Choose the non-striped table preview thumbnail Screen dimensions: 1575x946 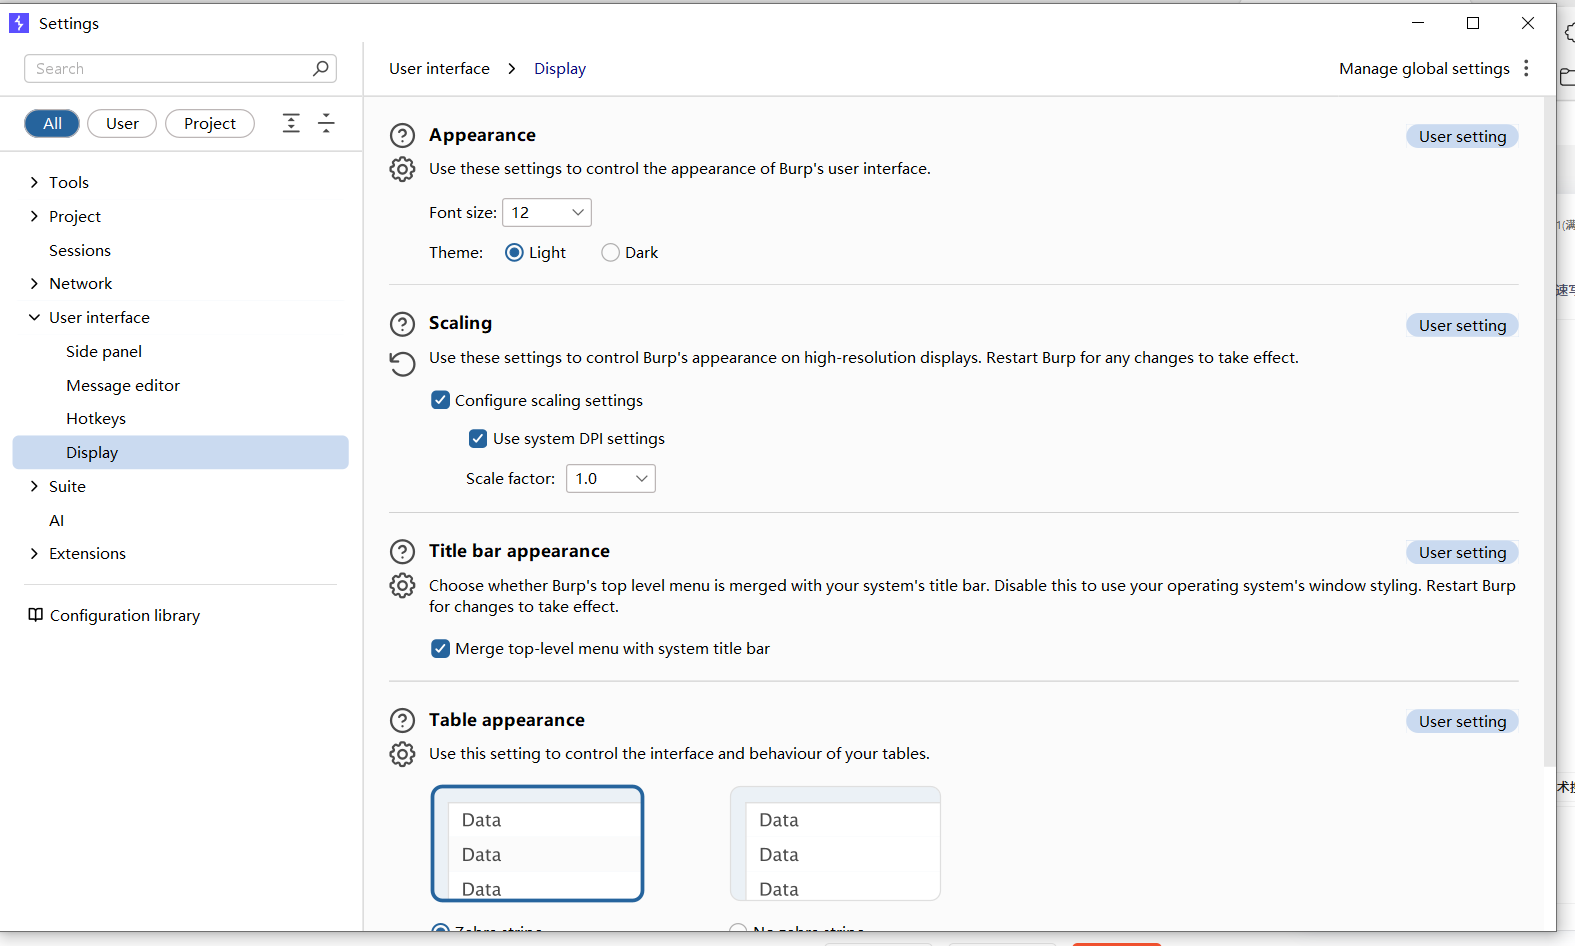pos(835,843)
